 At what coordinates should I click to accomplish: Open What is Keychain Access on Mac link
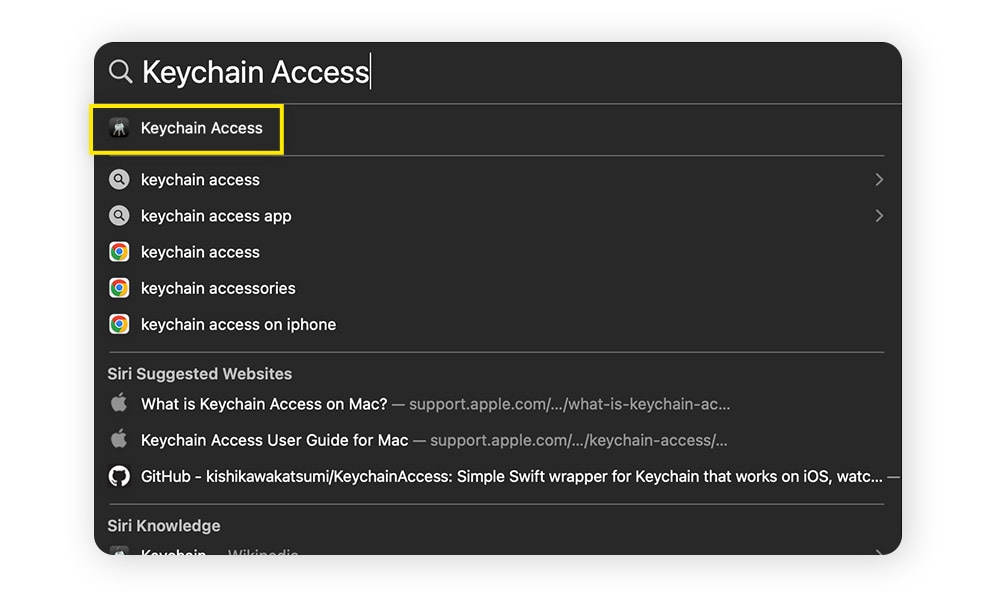436,404
